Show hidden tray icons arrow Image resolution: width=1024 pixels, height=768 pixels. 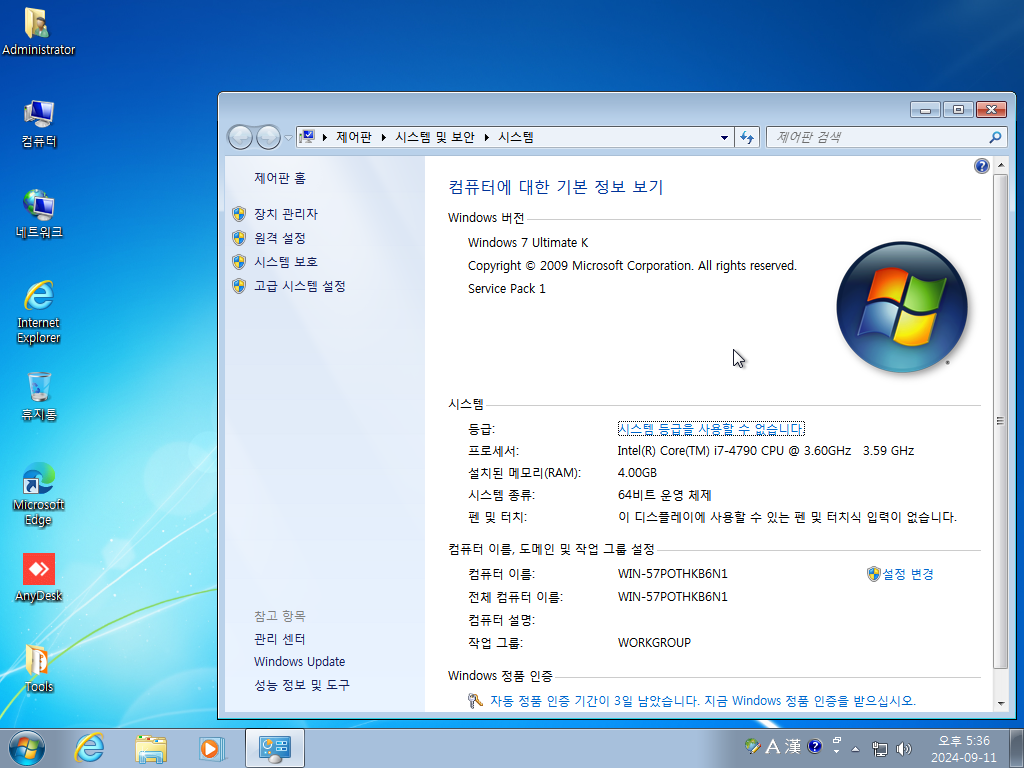pos(856,749)
